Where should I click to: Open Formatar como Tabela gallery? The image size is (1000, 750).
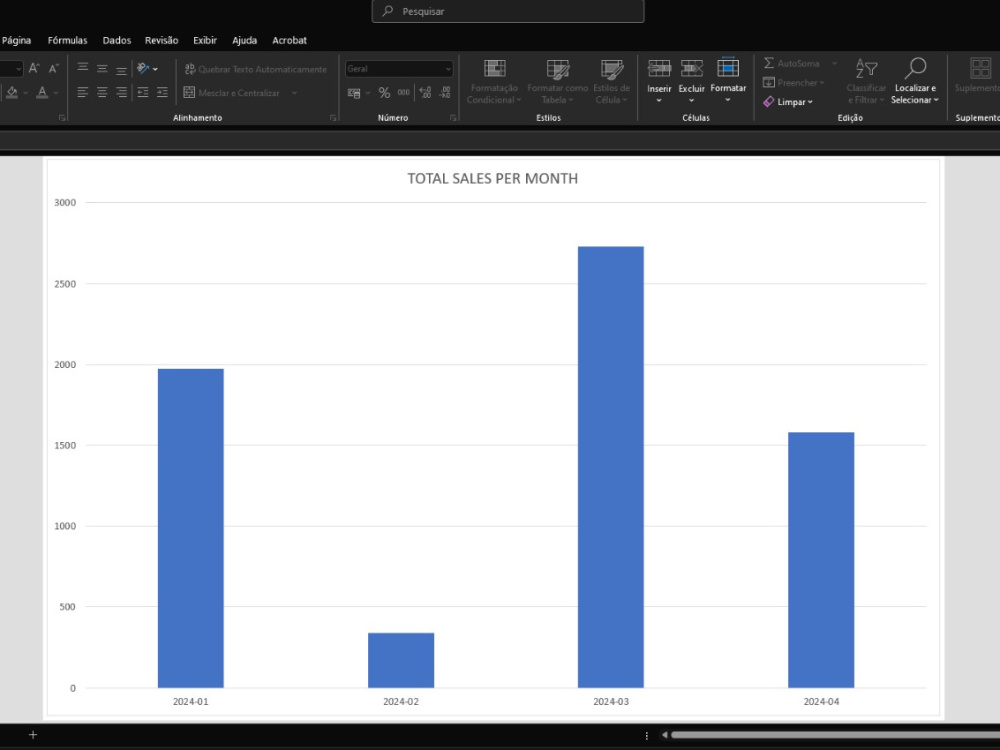(557, 82)
